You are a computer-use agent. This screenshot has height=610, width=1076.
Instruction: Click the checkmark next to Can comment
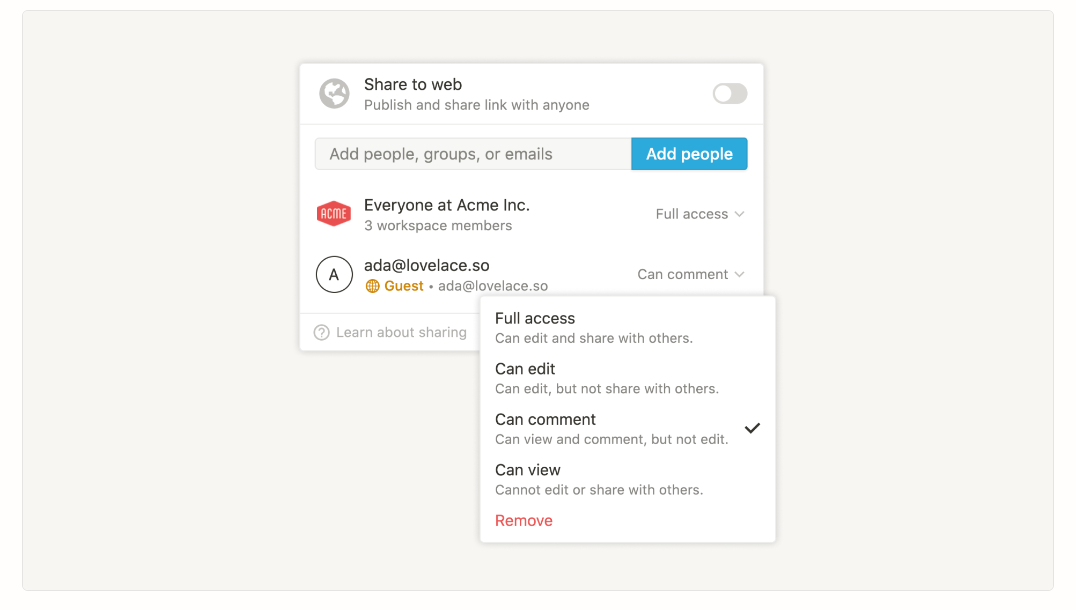click(752, 428)
